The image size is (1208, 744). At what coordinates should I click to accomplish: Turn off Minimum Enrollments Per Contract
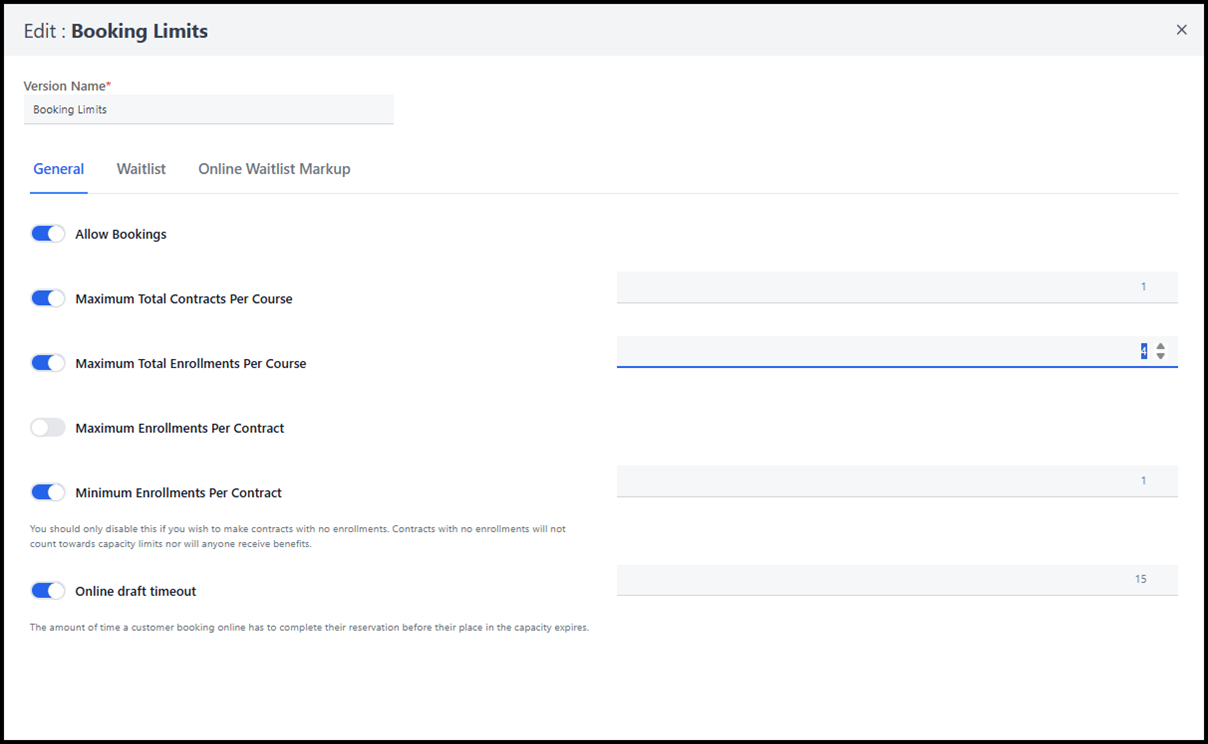(47, 492)
